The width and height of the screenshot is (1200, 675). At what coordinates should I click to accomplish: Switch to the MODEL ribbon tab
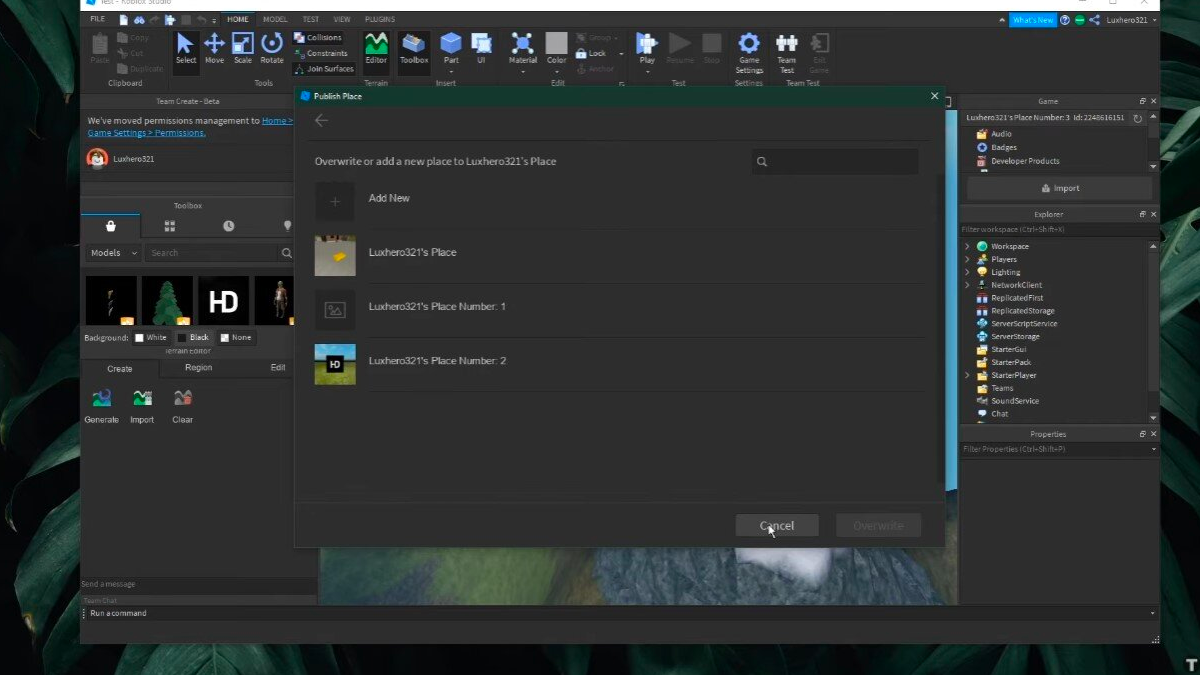point(275,19)
